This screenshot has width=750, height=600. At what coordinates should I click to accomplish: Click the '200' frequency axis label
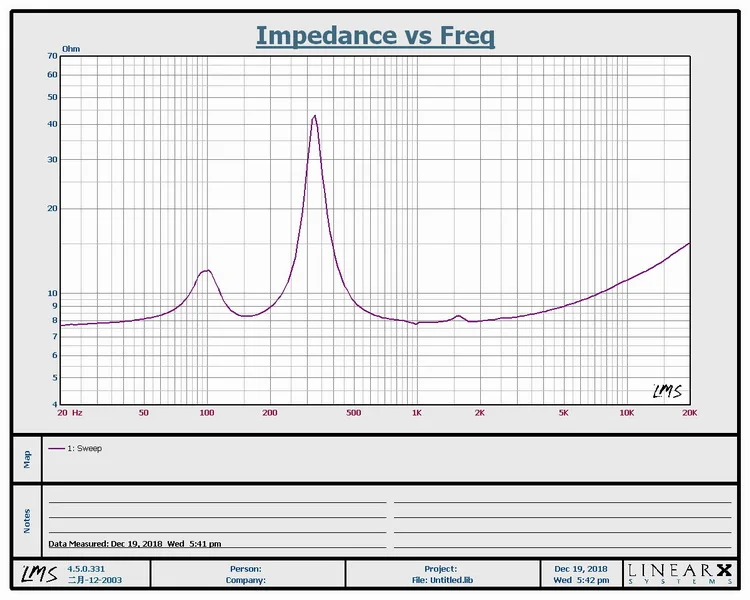(x=270, y=412)
